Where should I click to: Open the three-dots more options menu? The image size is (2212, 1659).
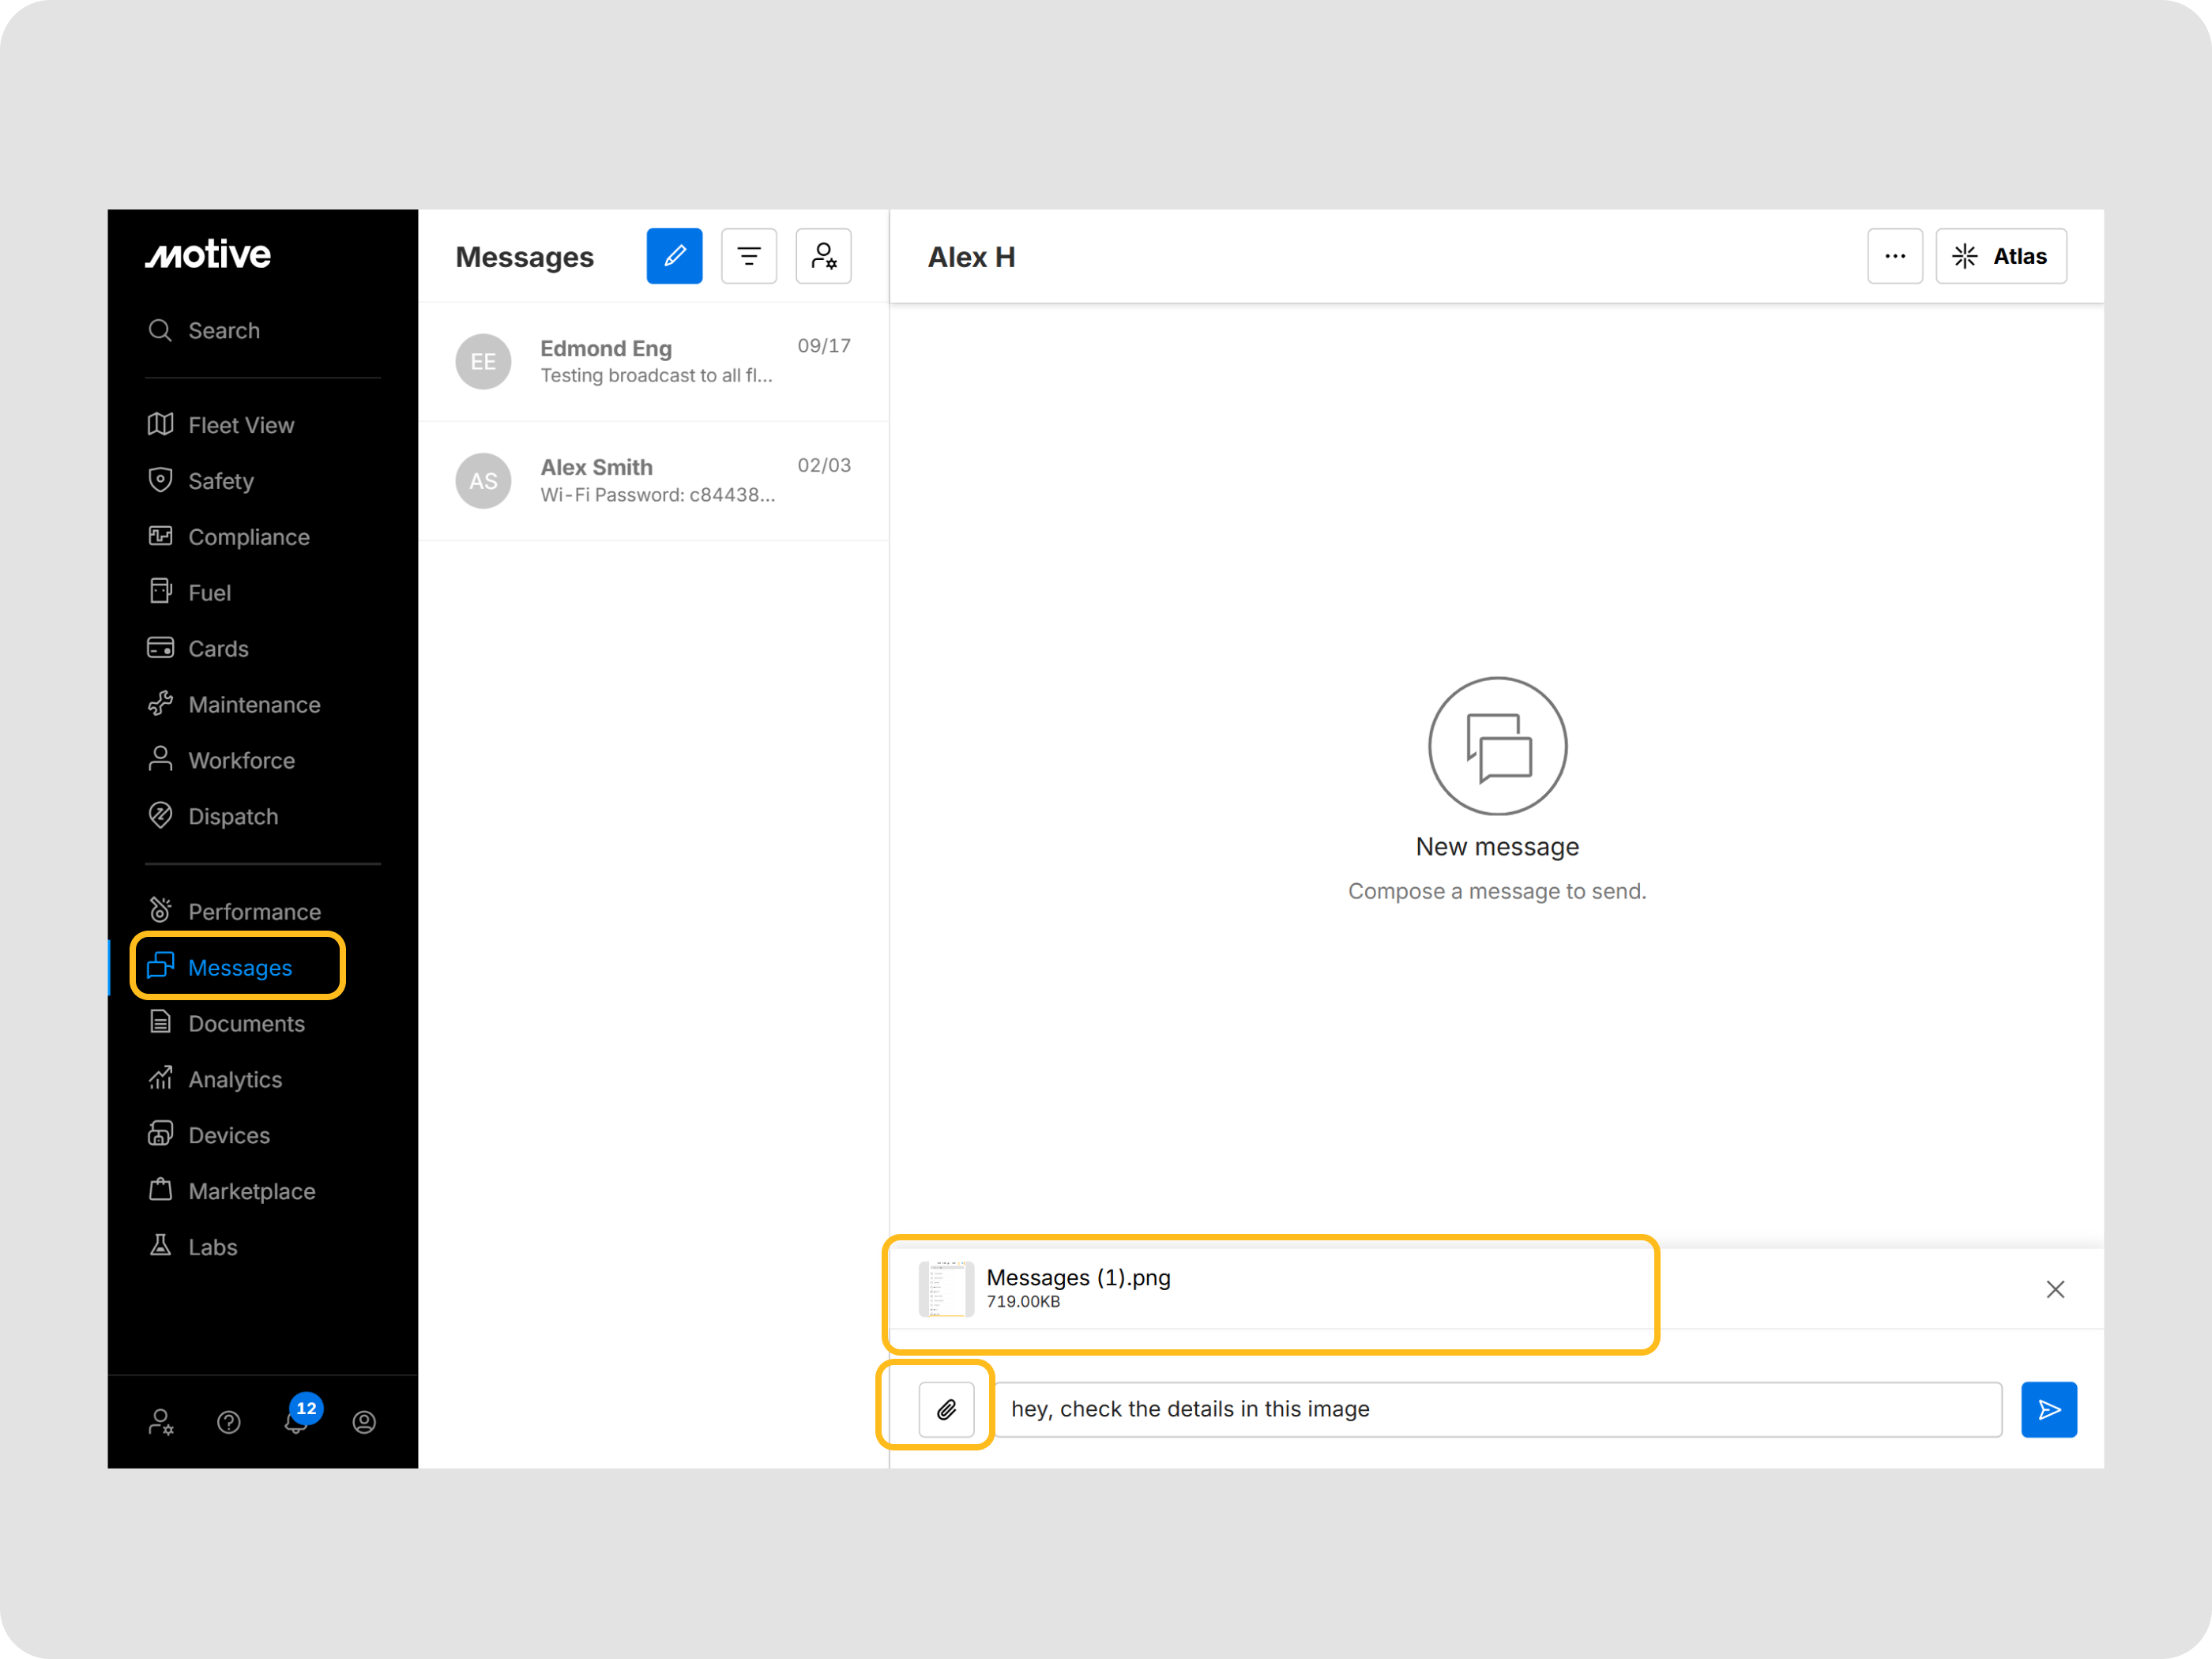click(1895, 256)
